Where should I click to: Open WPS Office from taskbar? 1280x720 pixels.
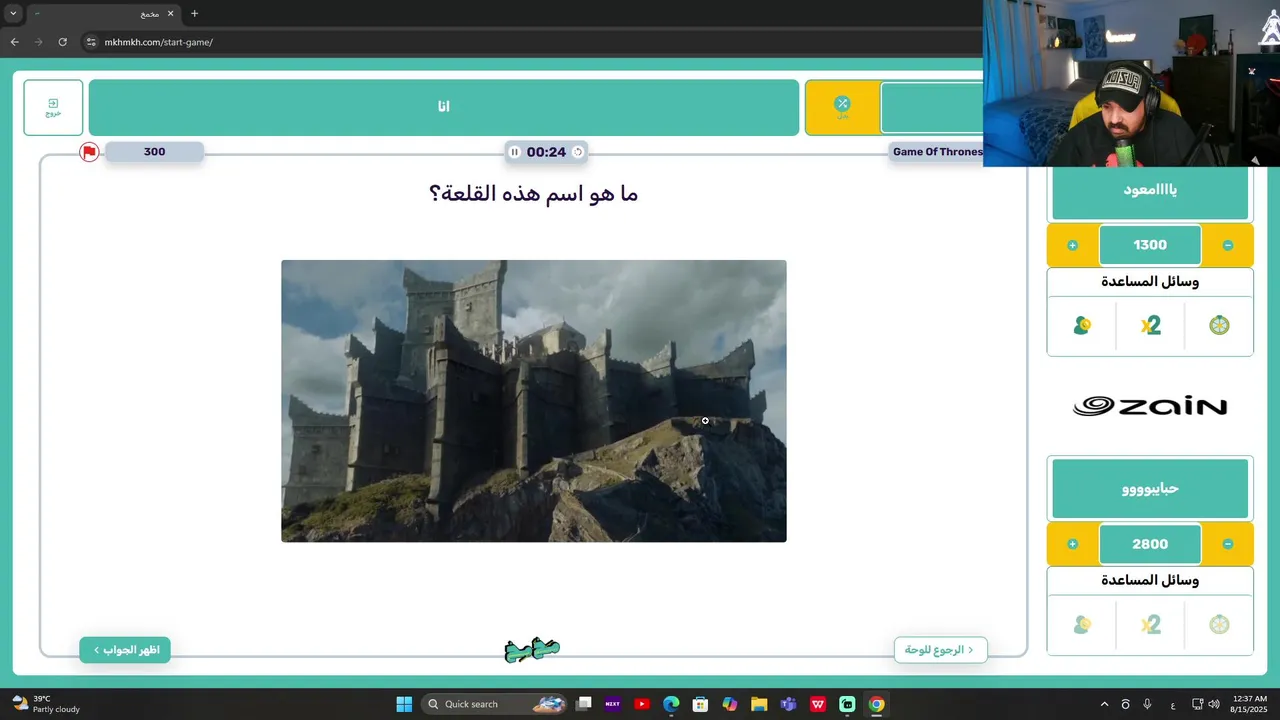point(818,704)
